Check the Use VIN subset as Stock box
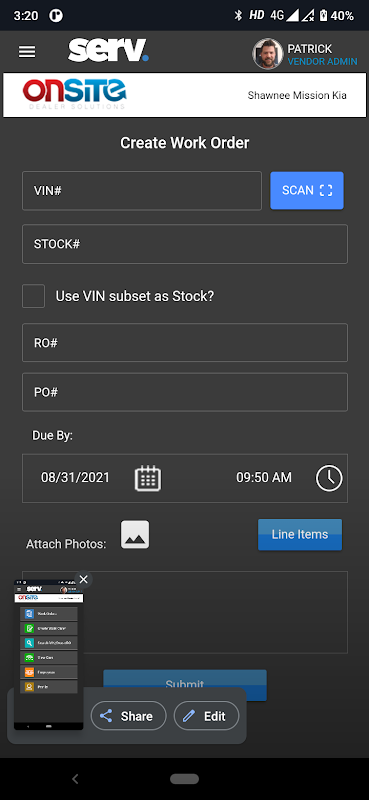 click(33, 296)
